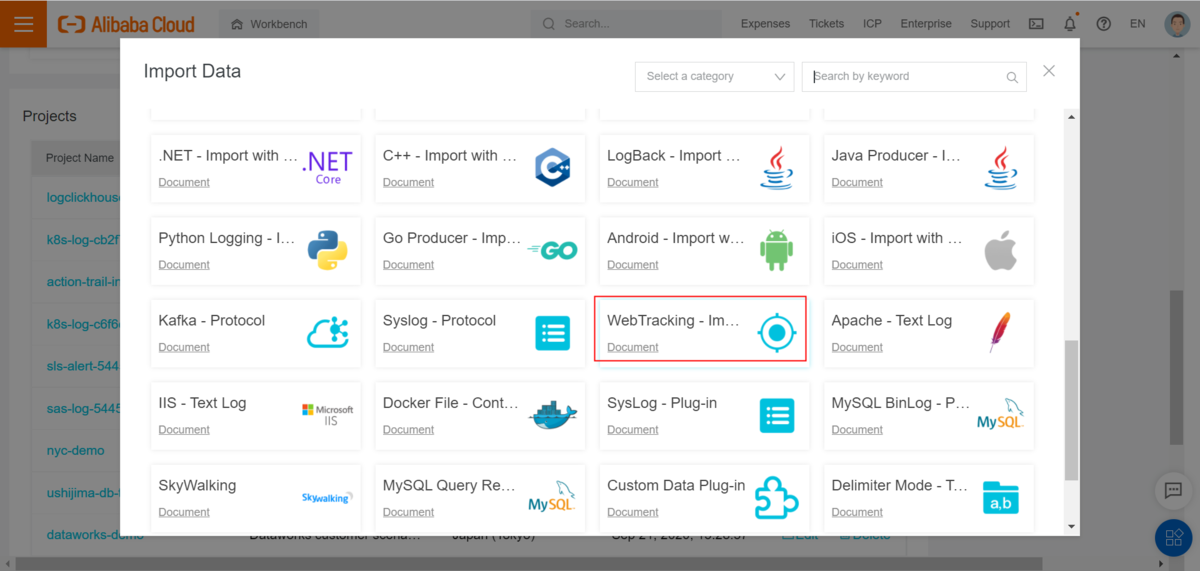
Task: Open Document link under SkyWalking
Action: pos(184,512)
